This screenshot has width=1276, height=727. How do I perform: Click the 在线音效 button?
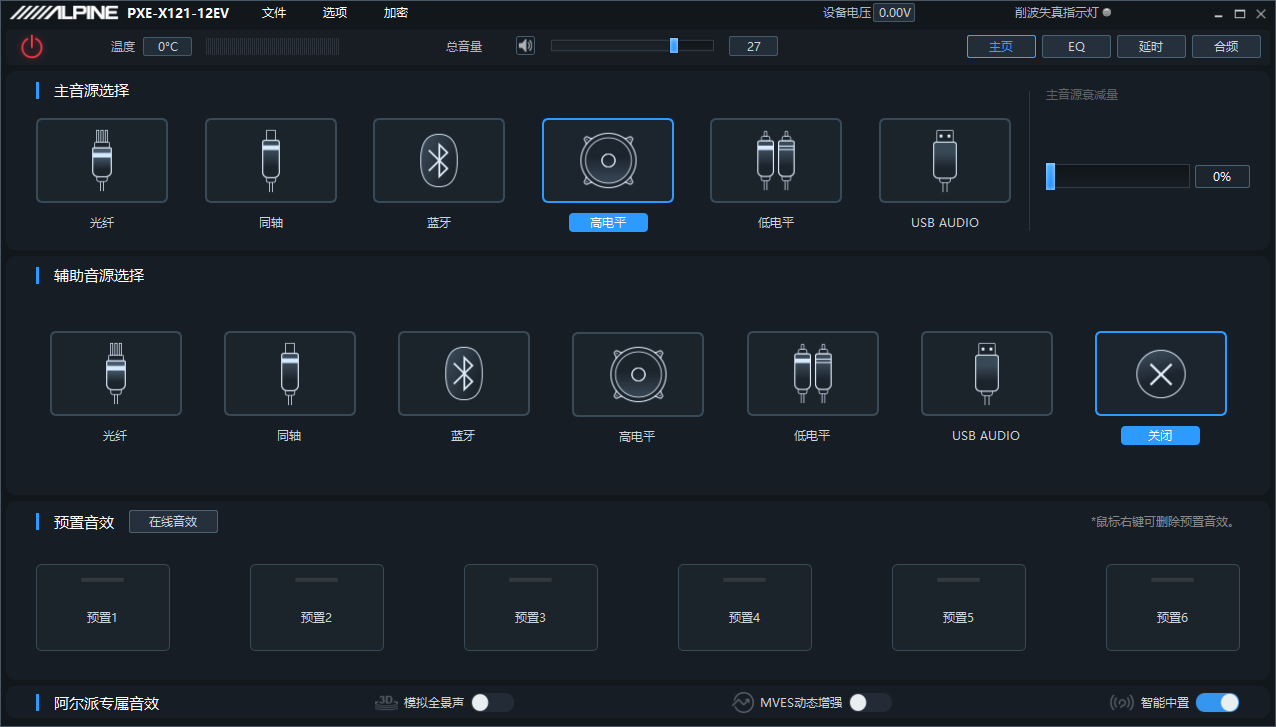[x=173, y=521]
